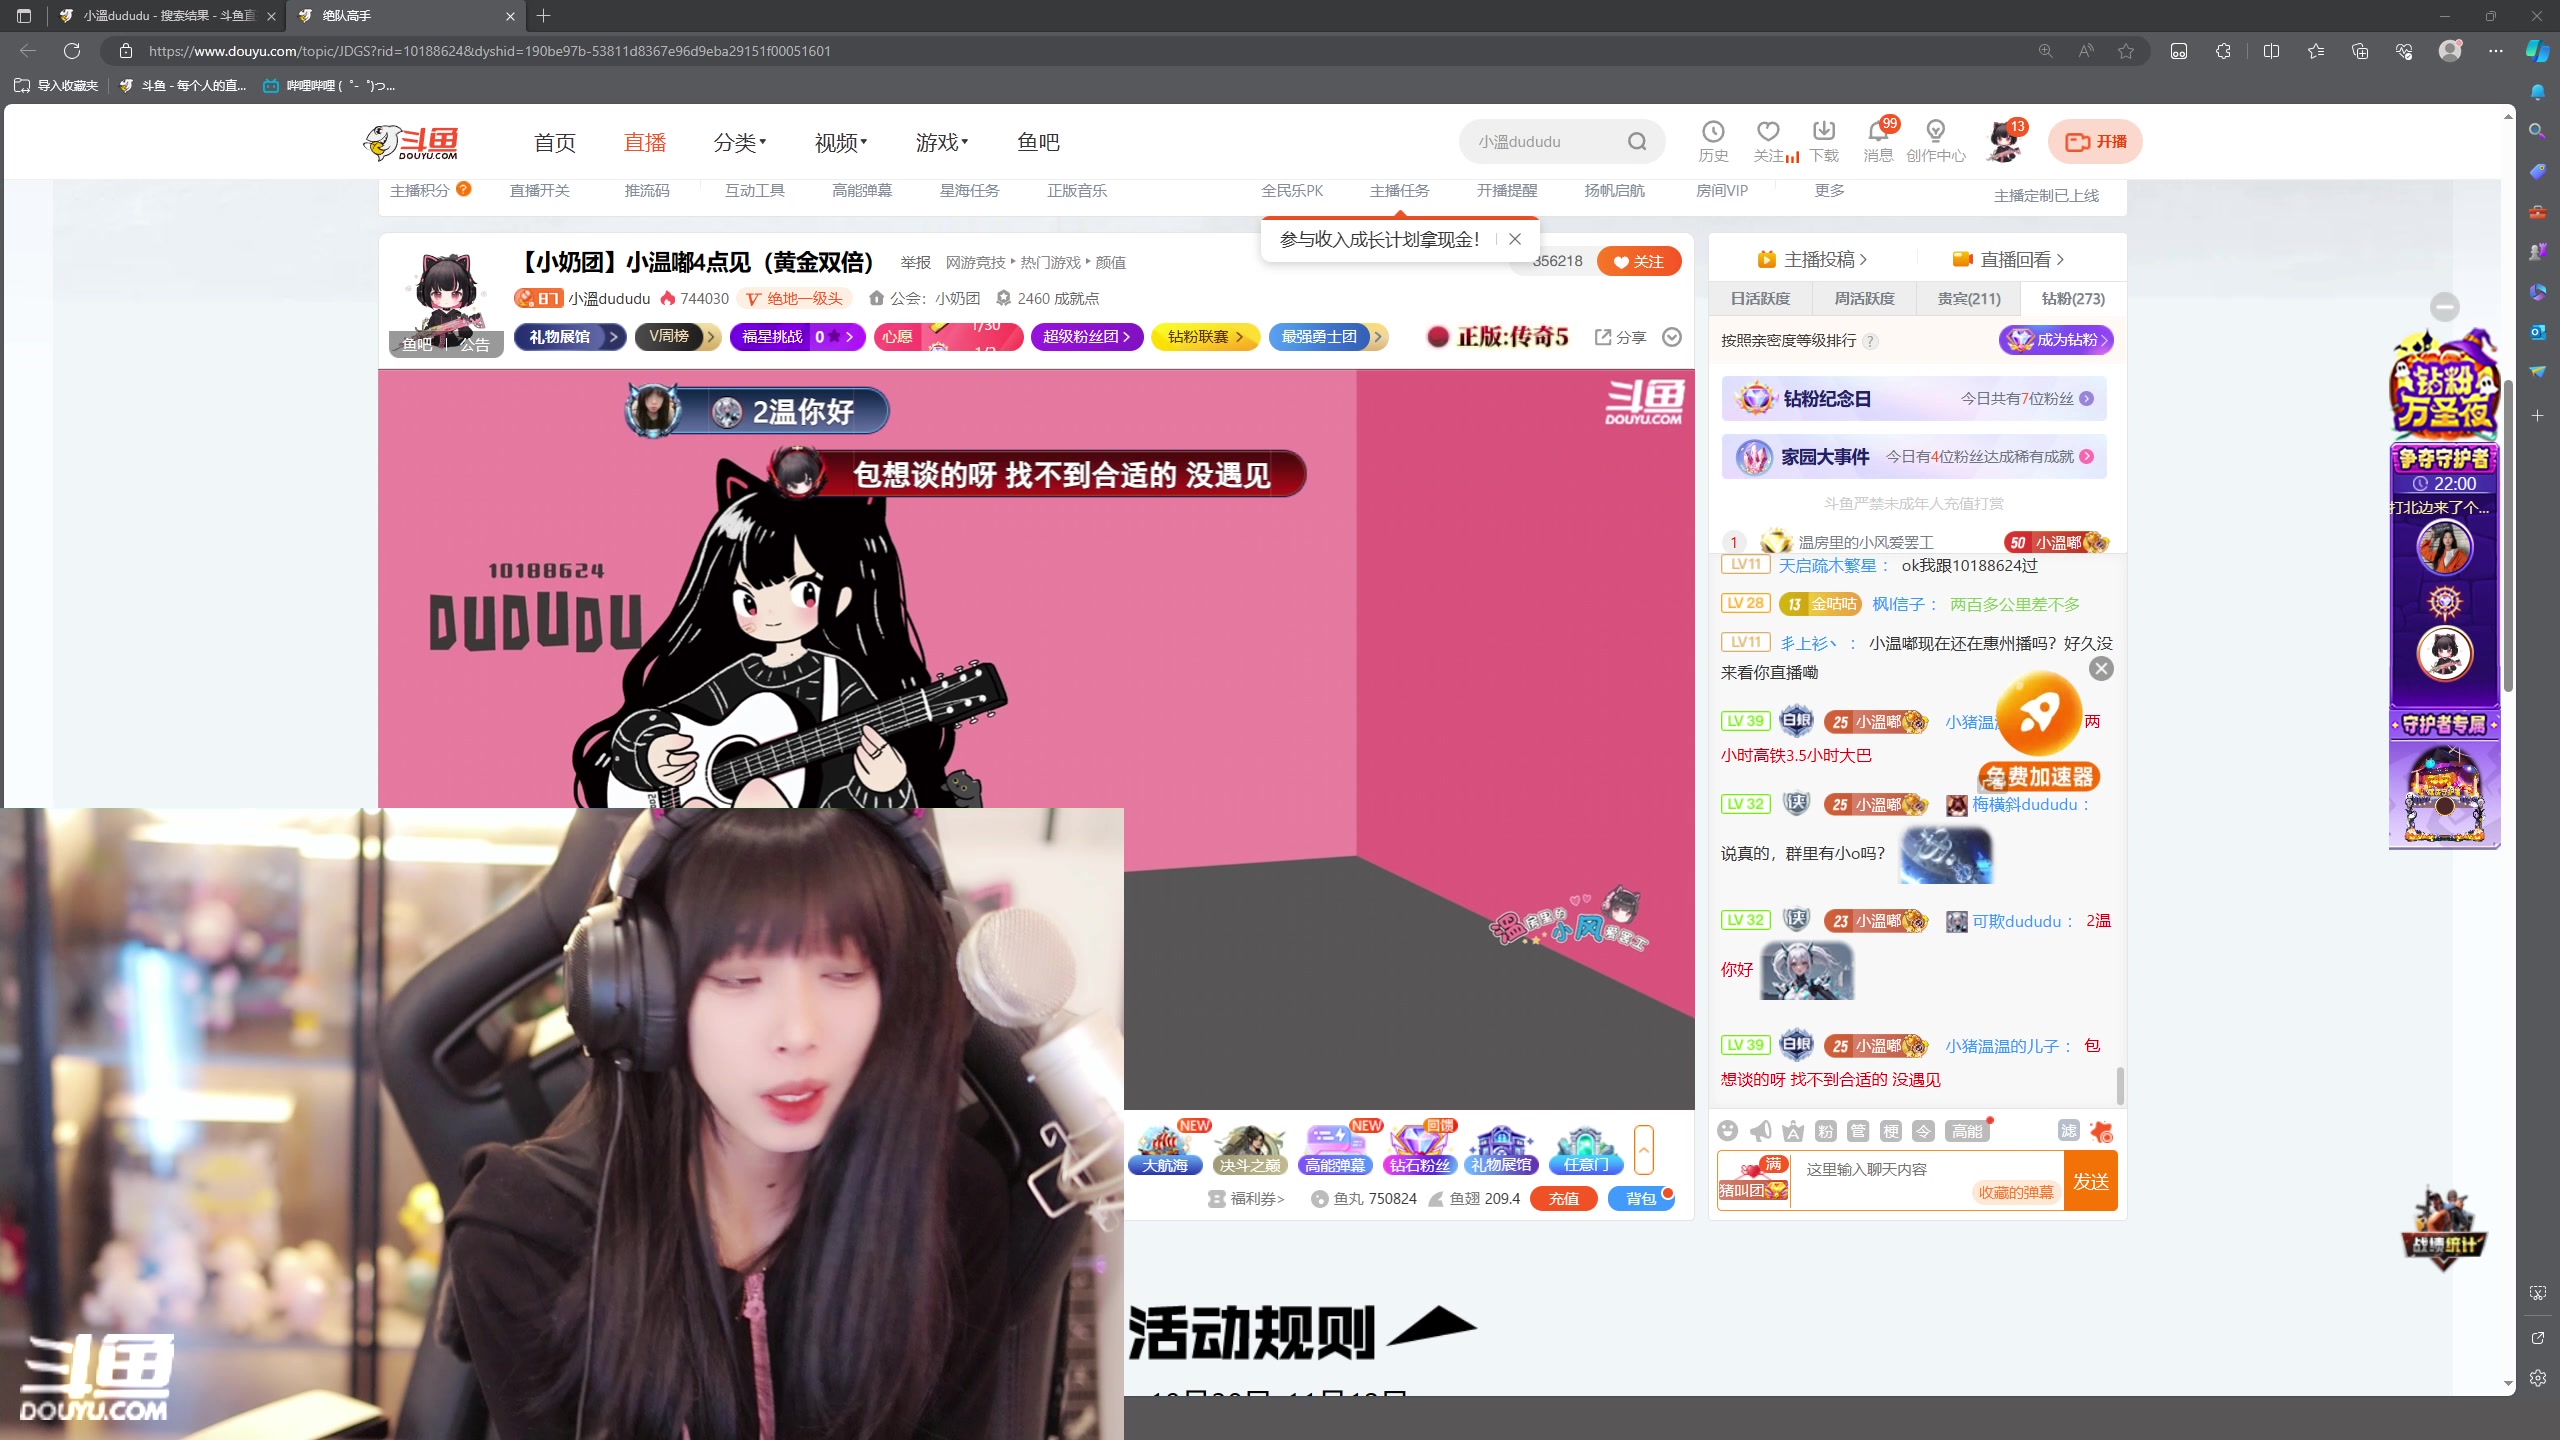Collapse the right-side floating promo panel
Screen dimensions: 2560x1440
click(x=2445, y=306)
